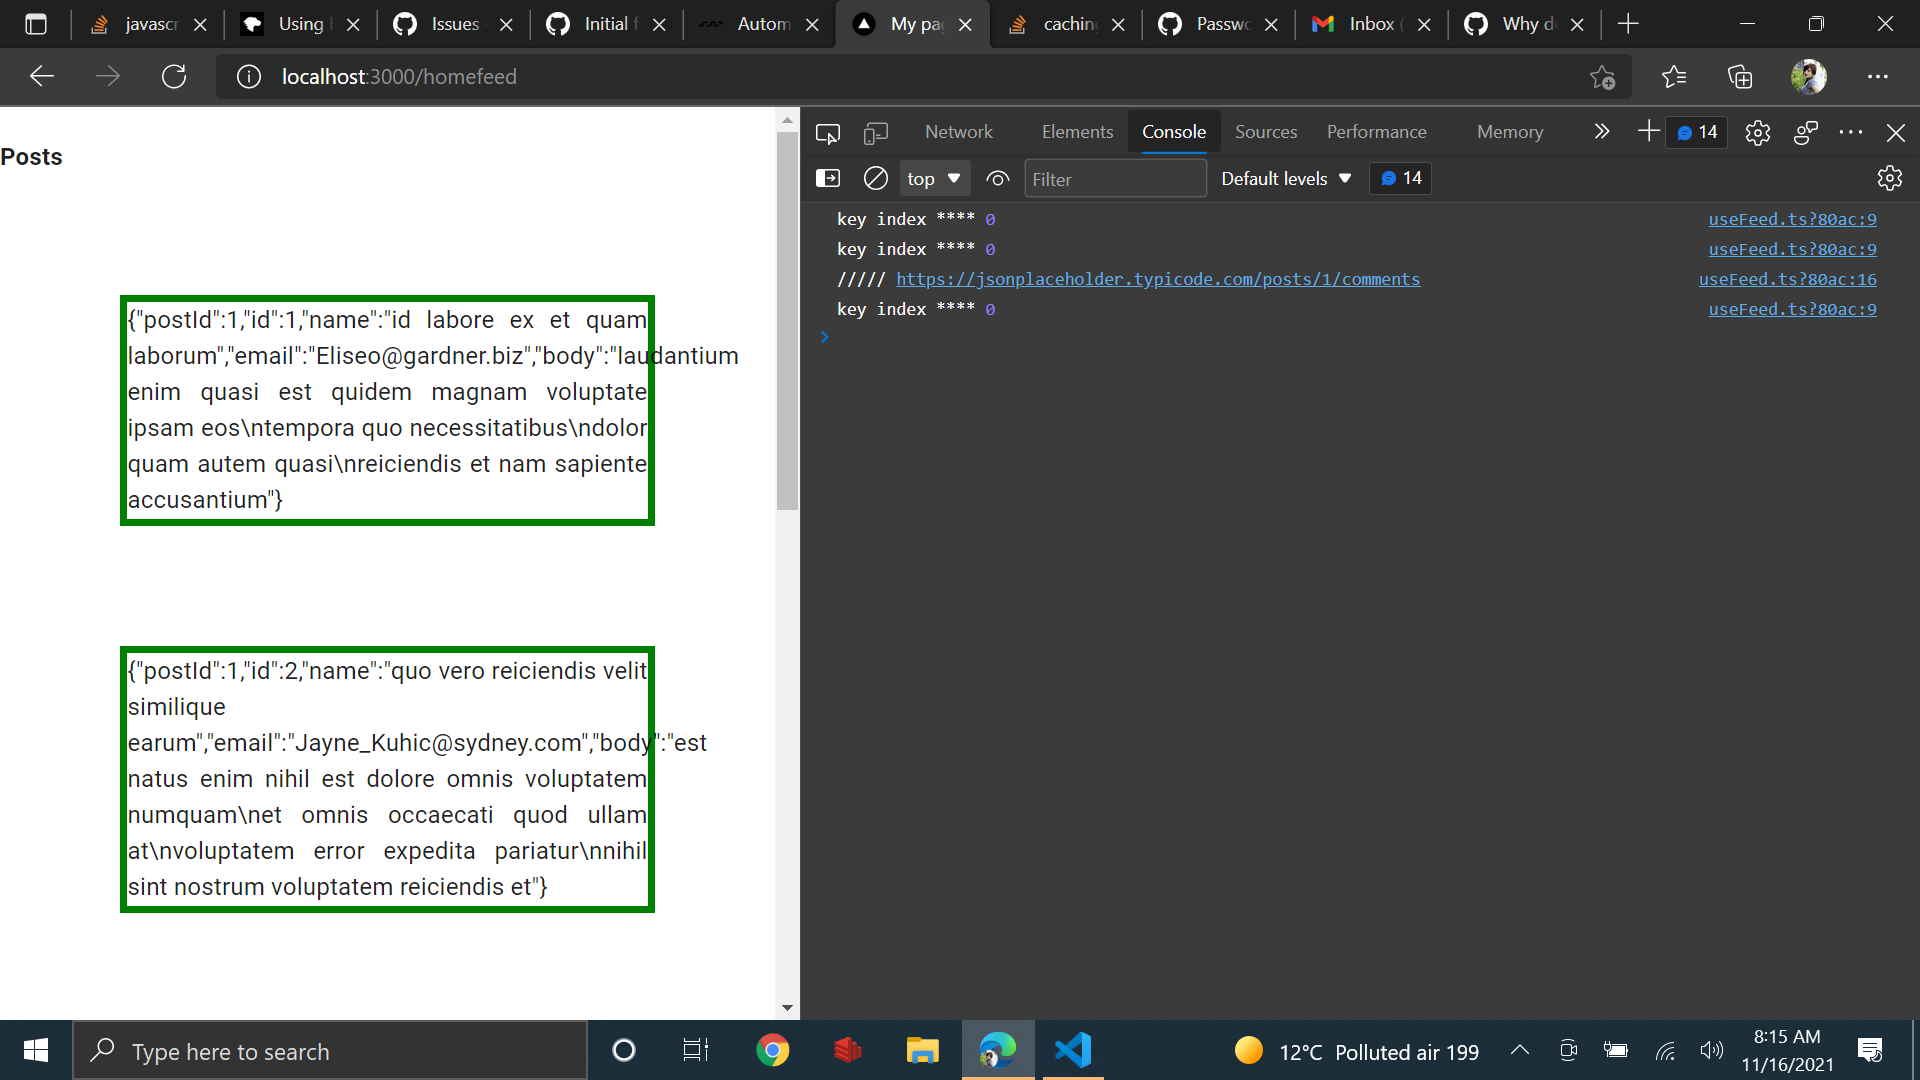Open Cortana from the taskbar
Screen dimensions: 1920x1080
[x=624, y=1050]
